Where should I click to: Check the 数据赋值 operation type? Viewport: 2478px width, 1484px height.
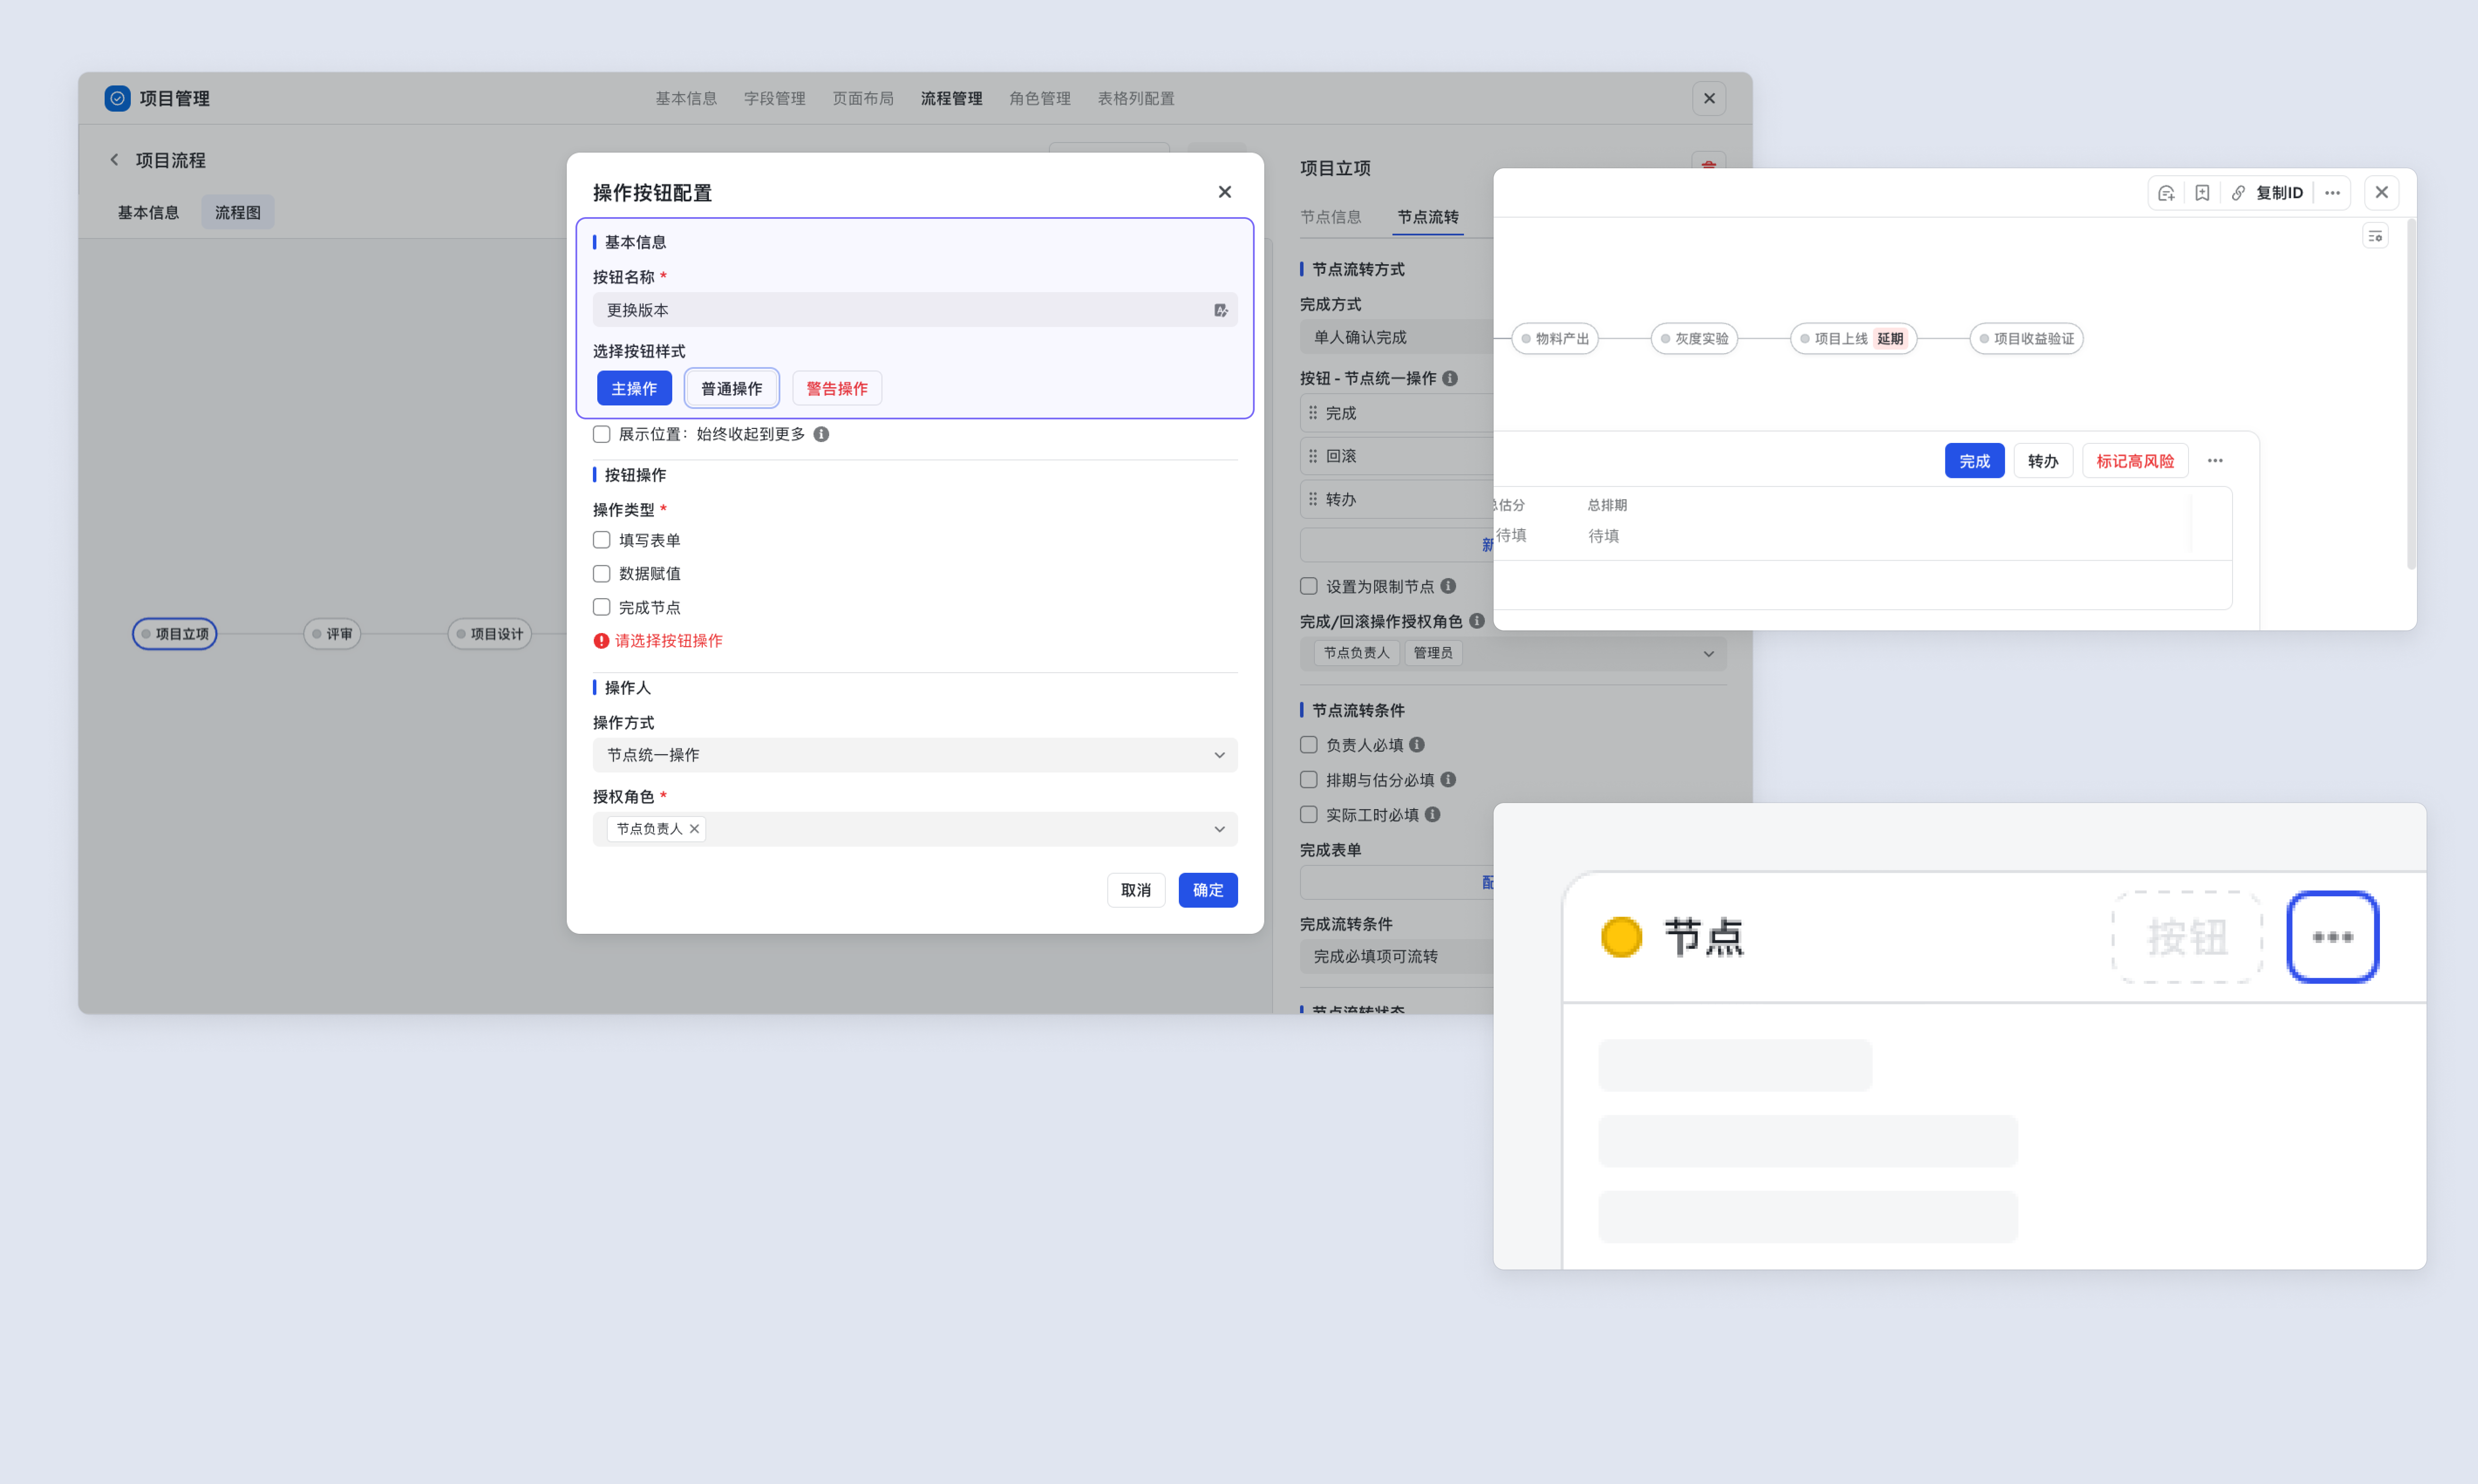tap(601, 574)
